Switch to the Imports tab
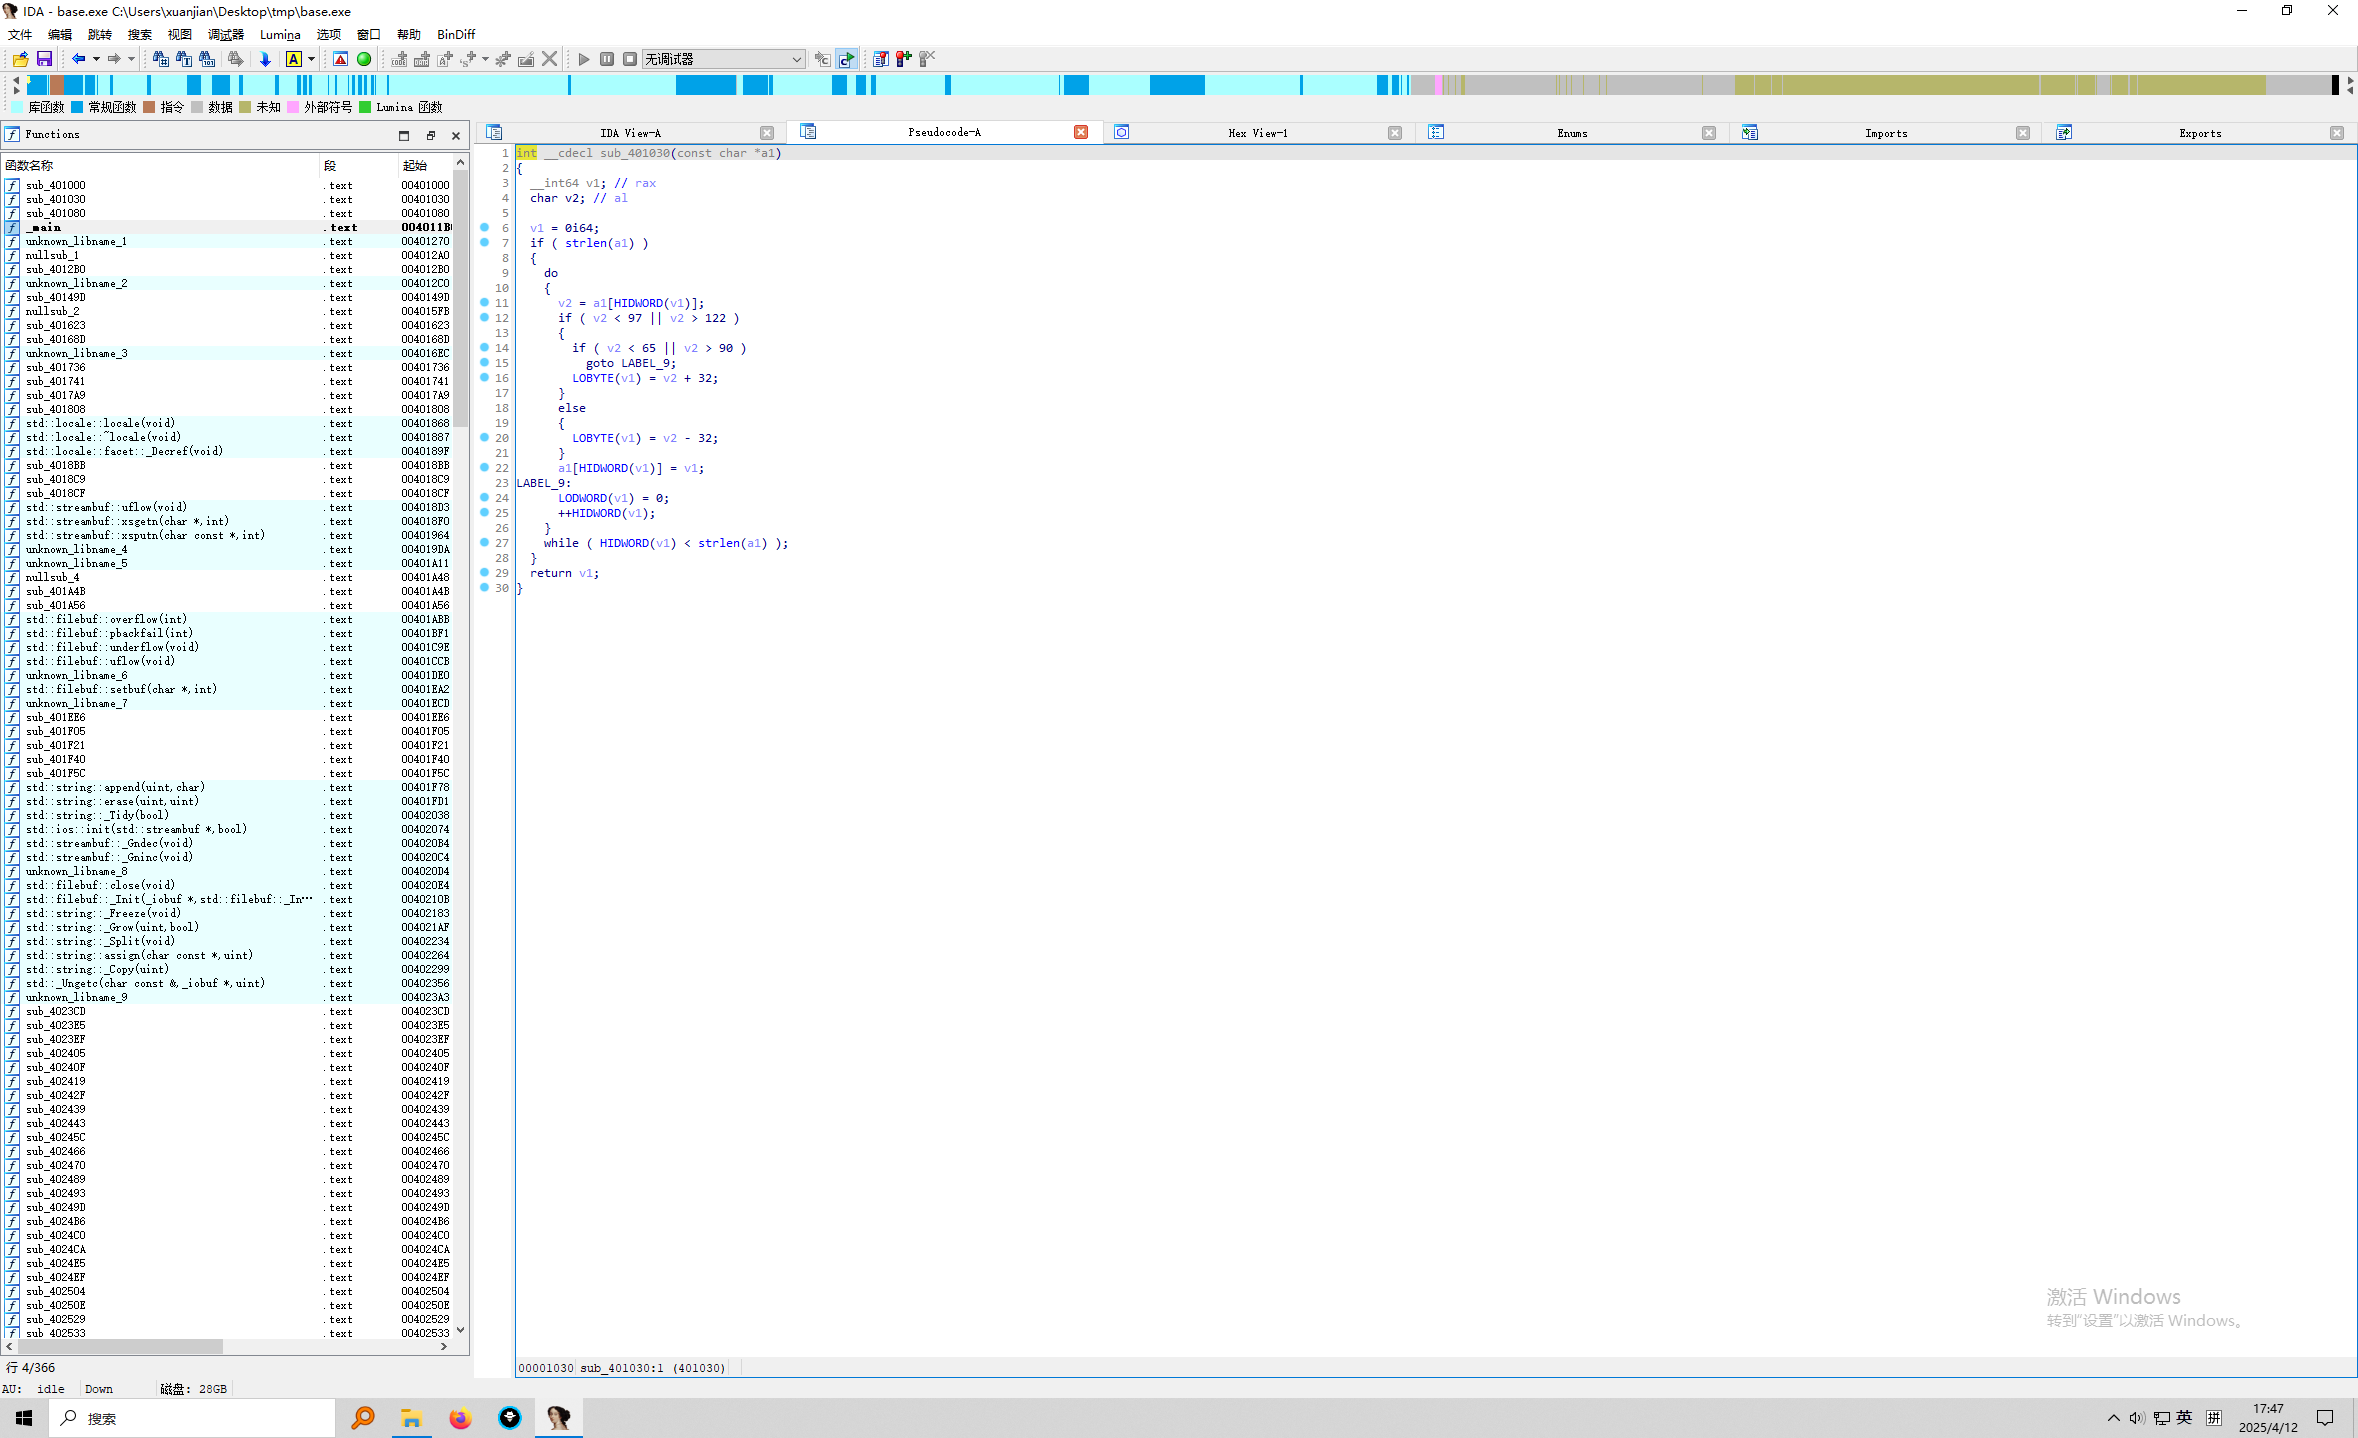Screen dimensions: 2358x1438 coord(1885,133)
